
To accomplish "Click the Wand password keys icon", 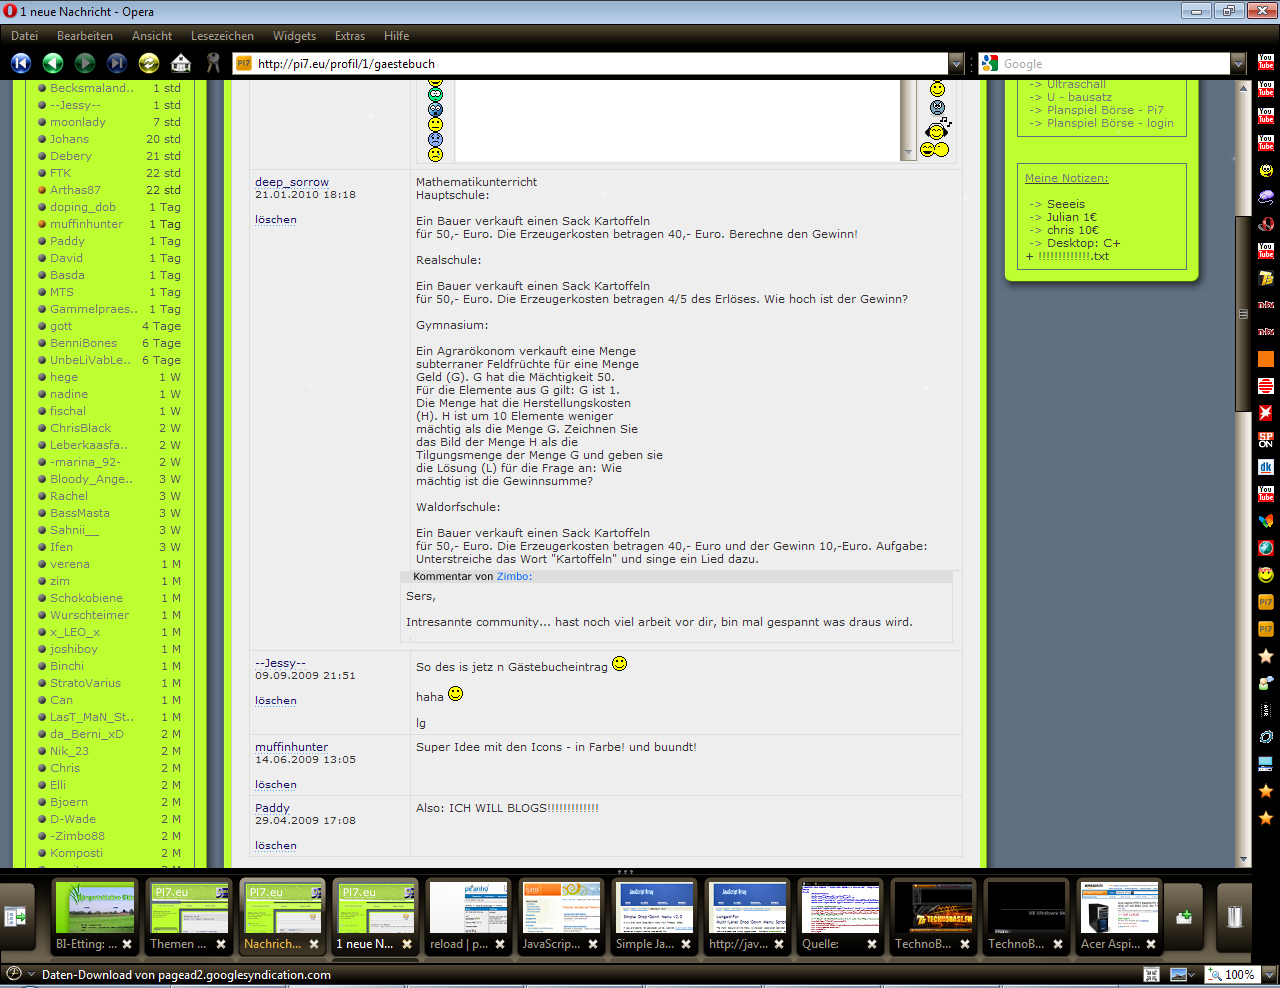I will (213, 63).
